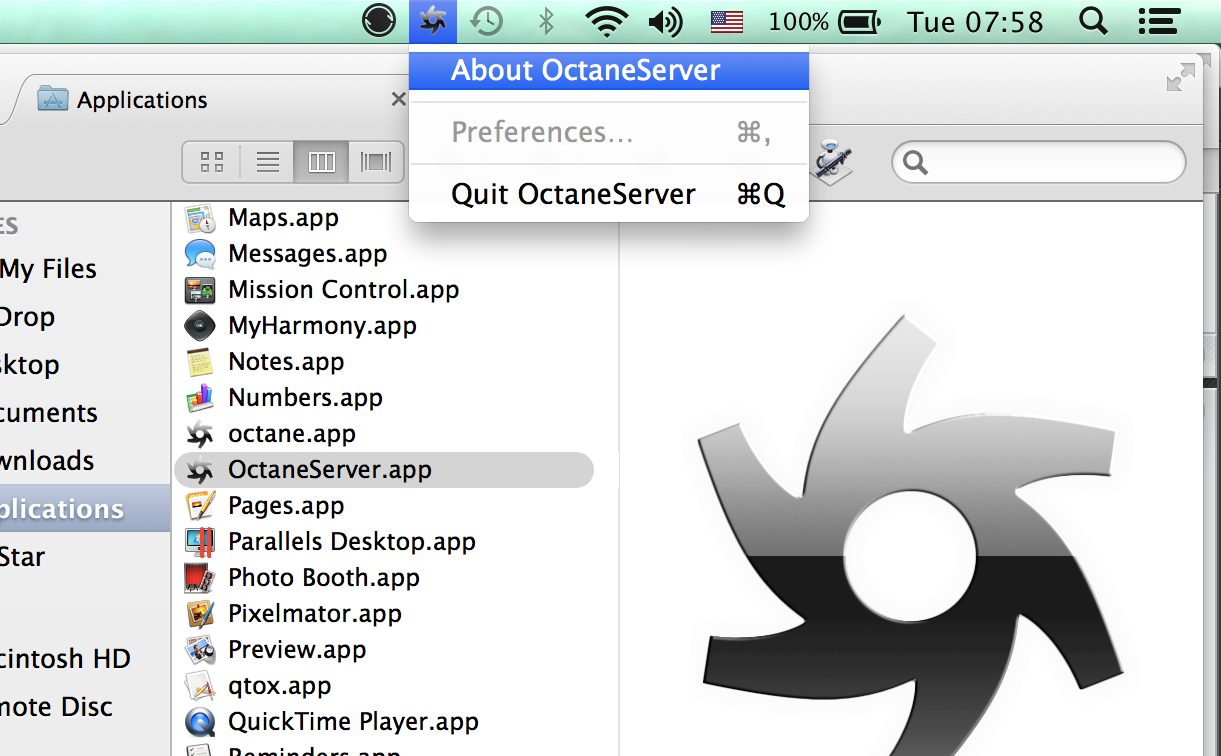
Task: Open Macintosh HD in sidebar
Action: click(x=65, y=659)
